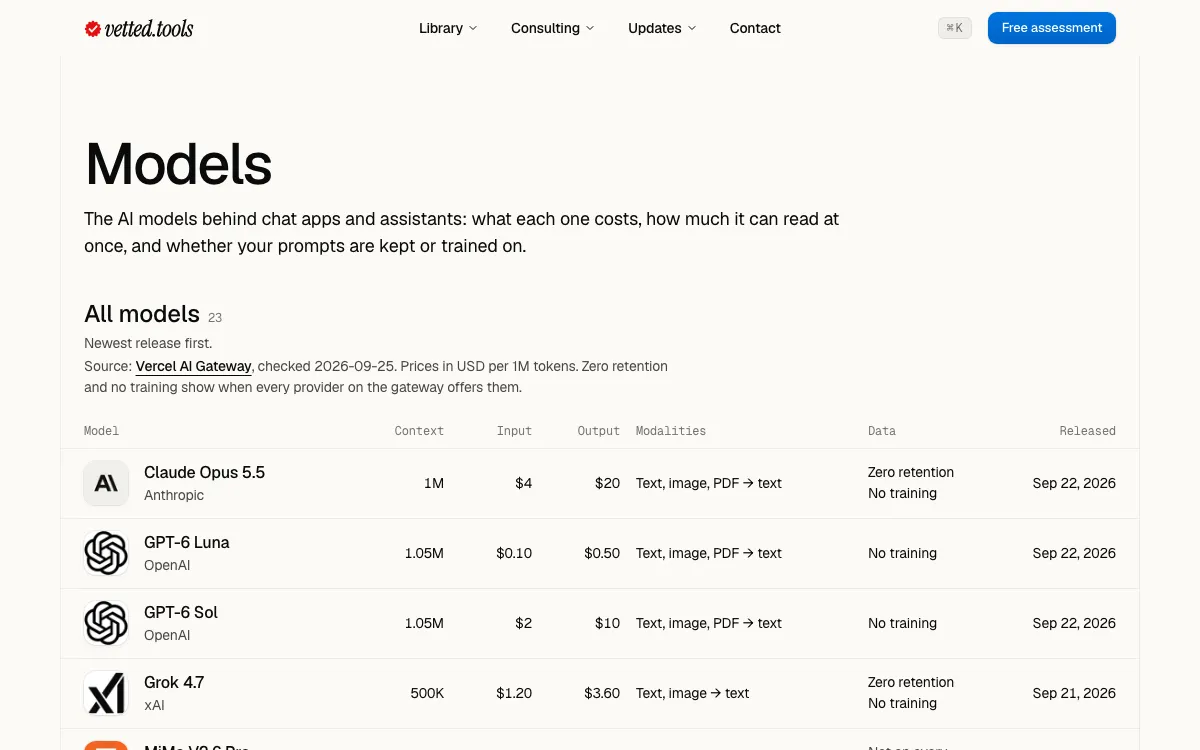Click the $4 input price for Claude Opus 5.5
Image resolution: width=1200 pixels, height=750 pixels.
pos(524,483)
